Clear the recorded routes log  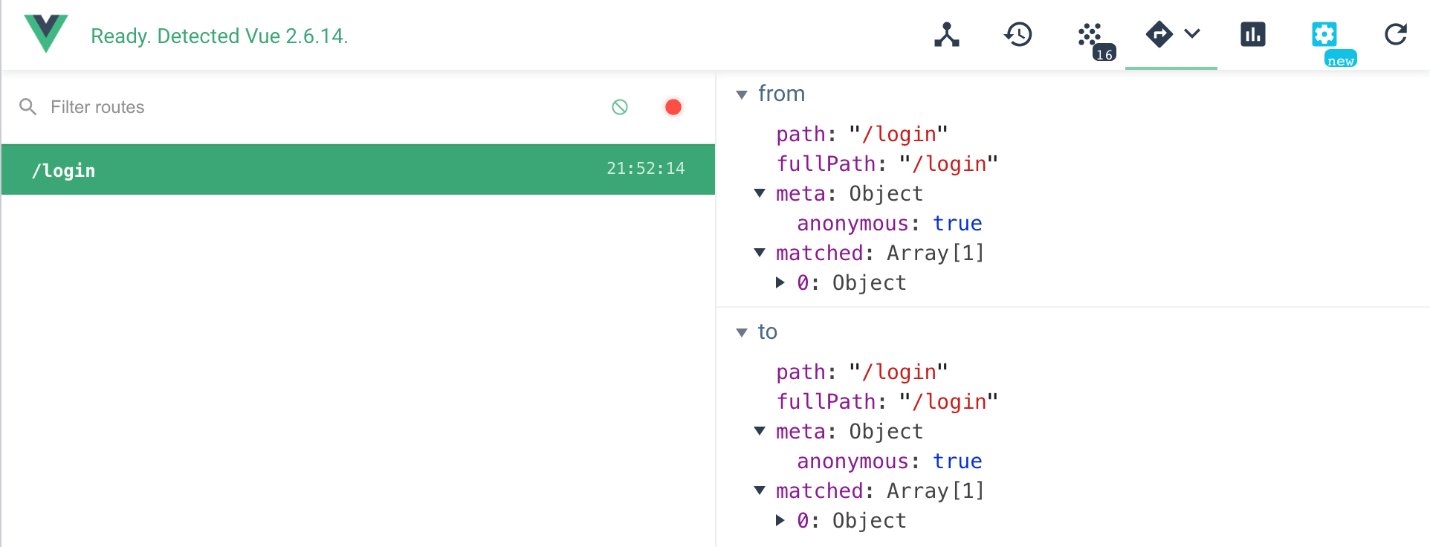pos(620,107)
